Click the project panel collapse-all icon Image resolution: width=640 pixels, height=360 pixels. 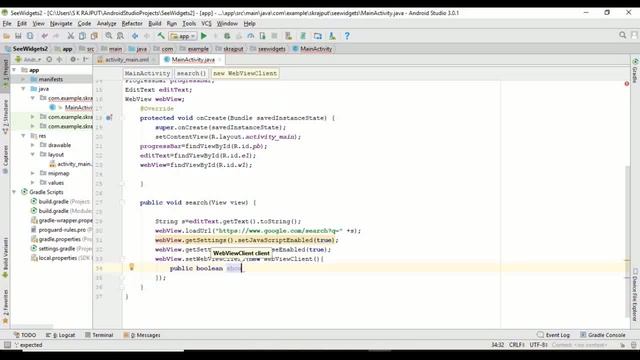[x=60, y=60]
